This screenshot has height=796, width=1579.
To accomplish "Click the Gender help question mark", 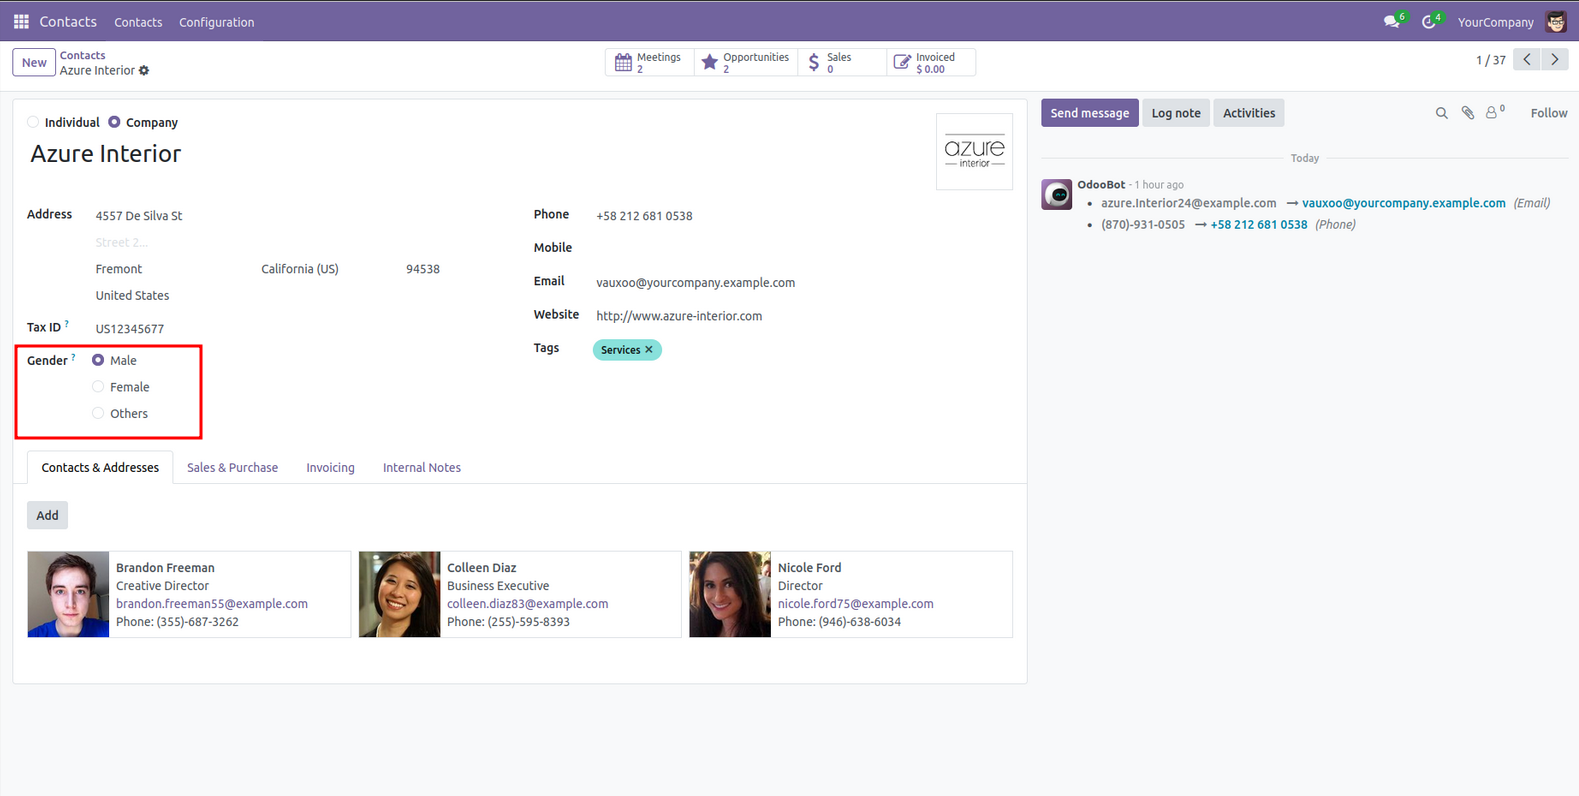I will click(x=73, y=356).
